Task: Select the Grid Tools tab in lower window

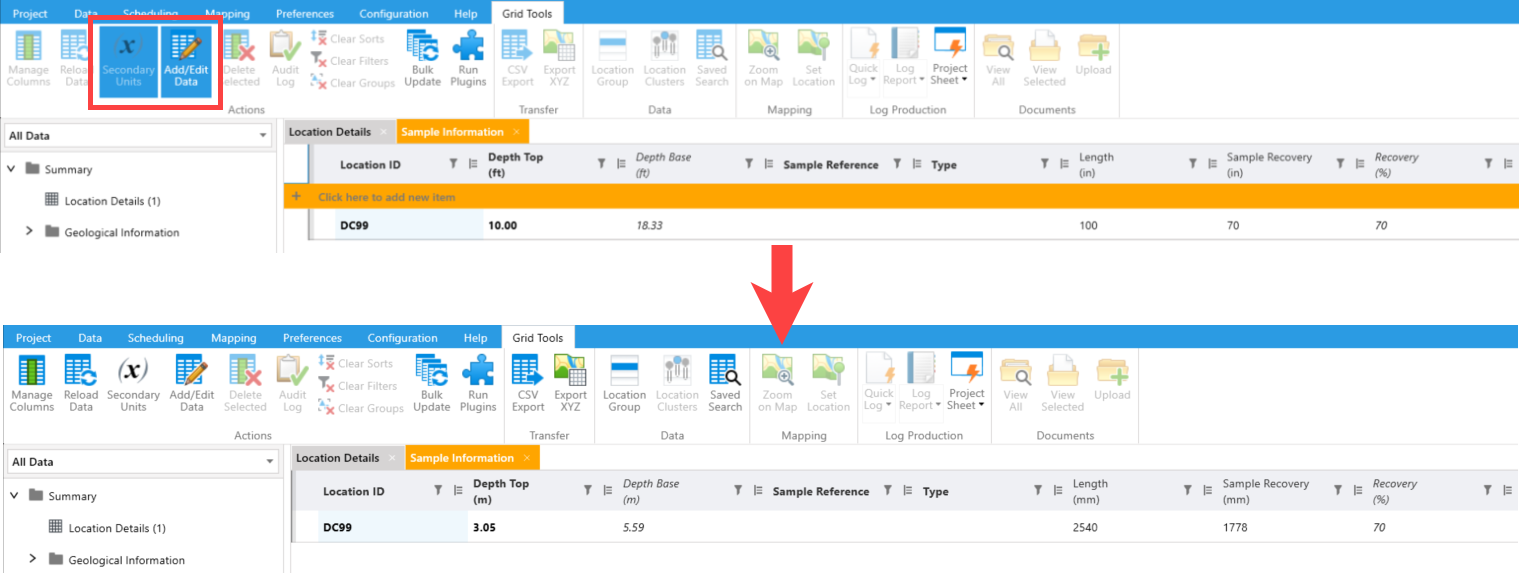Action: pos(538,338)
